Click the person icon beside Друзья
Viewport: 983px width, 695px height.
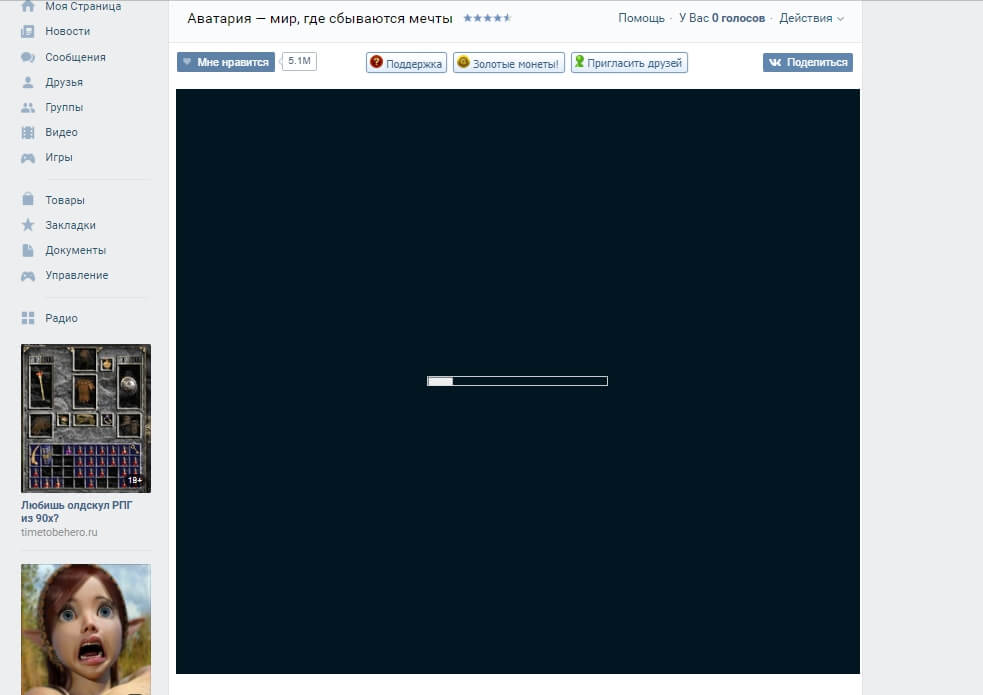pyautogui.click(x=28, y=82)
